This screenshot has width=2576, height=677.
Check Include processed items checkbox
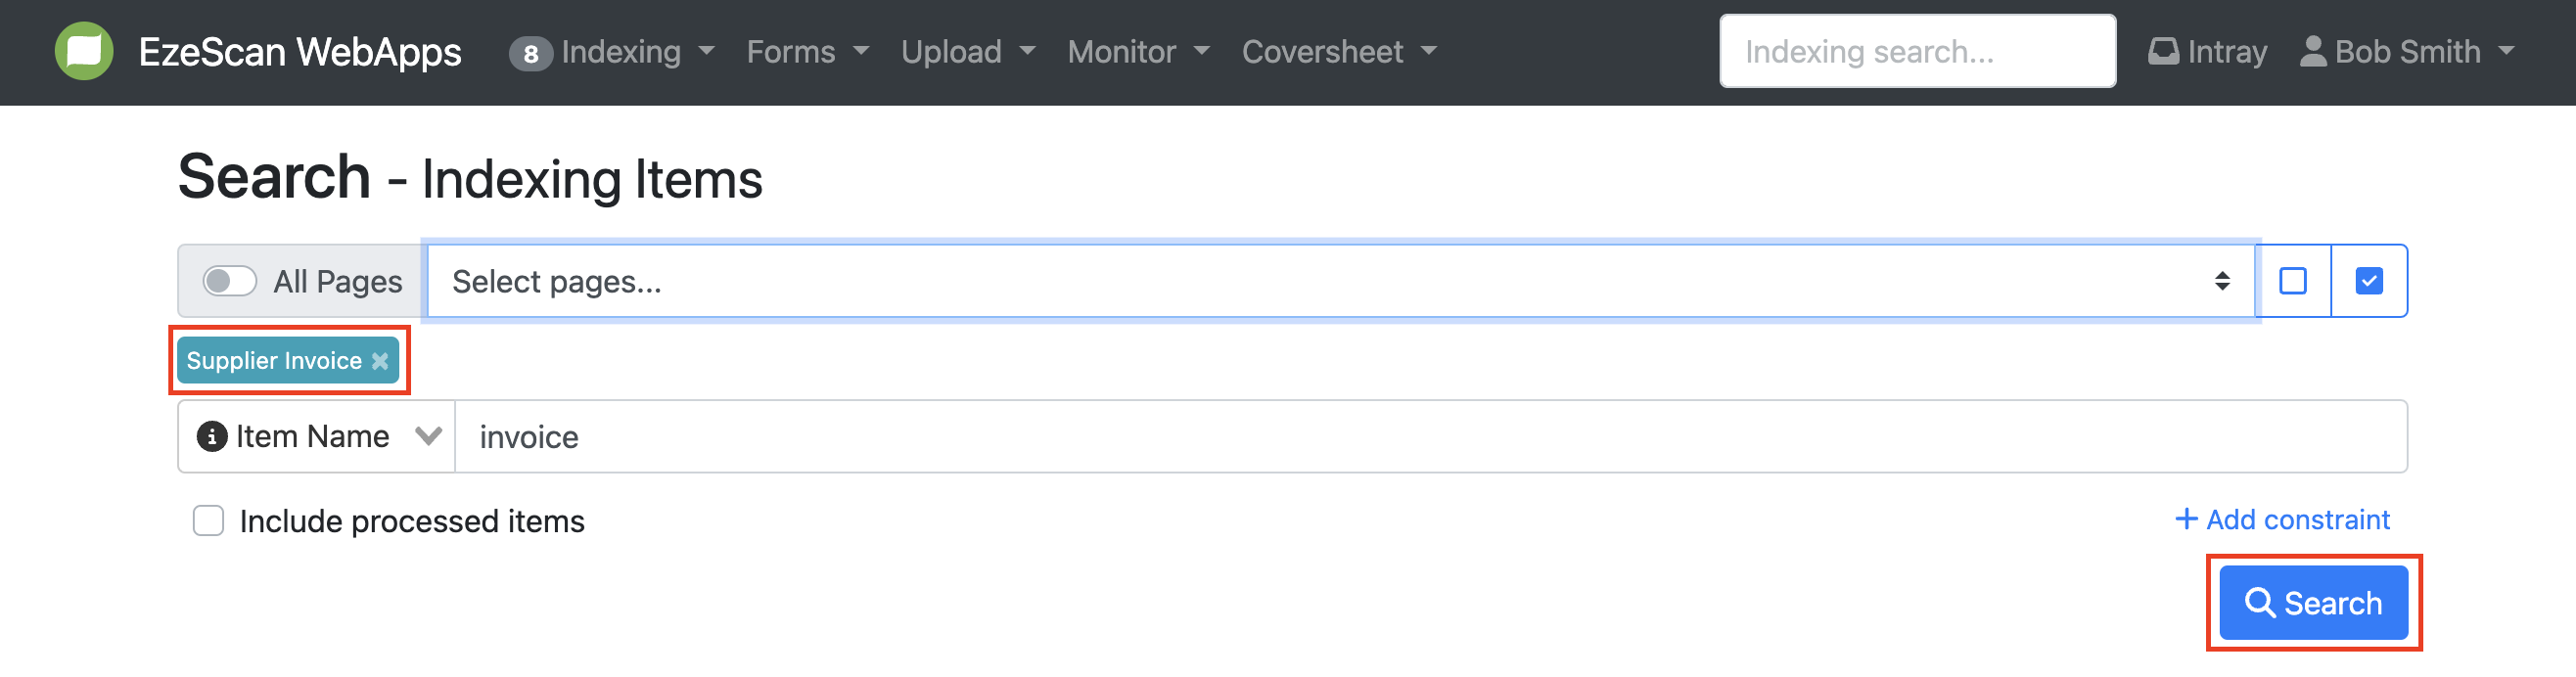[208, 521]
